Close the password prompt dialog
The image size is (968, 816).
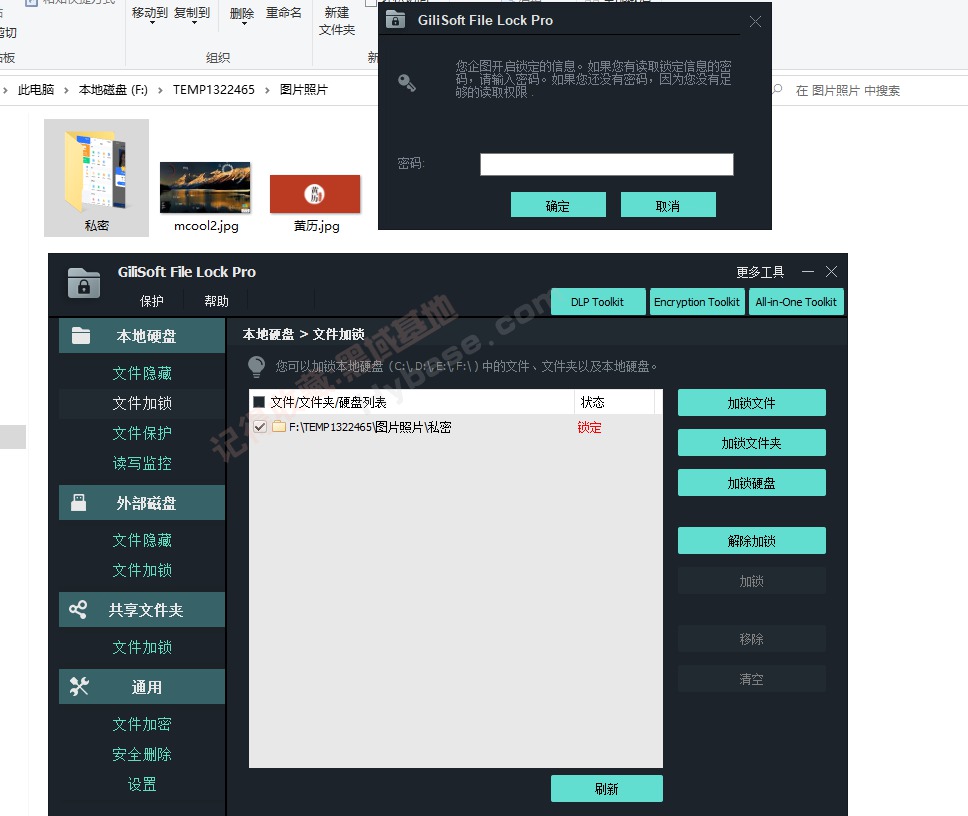755,22
